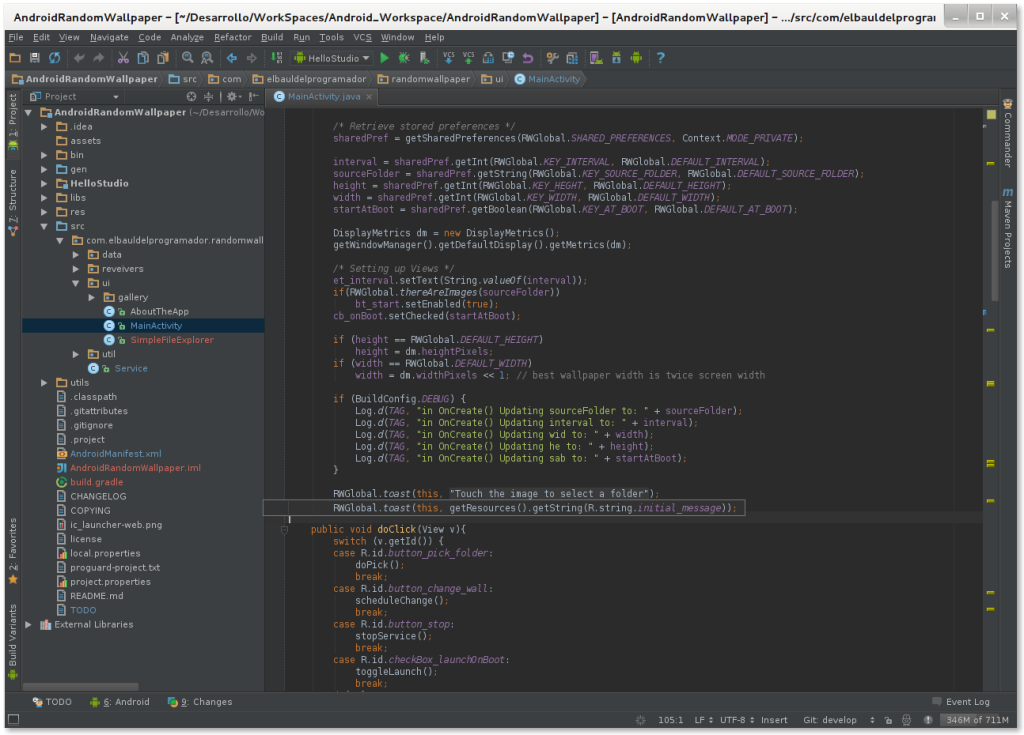The width and height of the screenshot is (1024, 735).
Task: Open the 6: Android tool window button
Action: click(120, 702)
